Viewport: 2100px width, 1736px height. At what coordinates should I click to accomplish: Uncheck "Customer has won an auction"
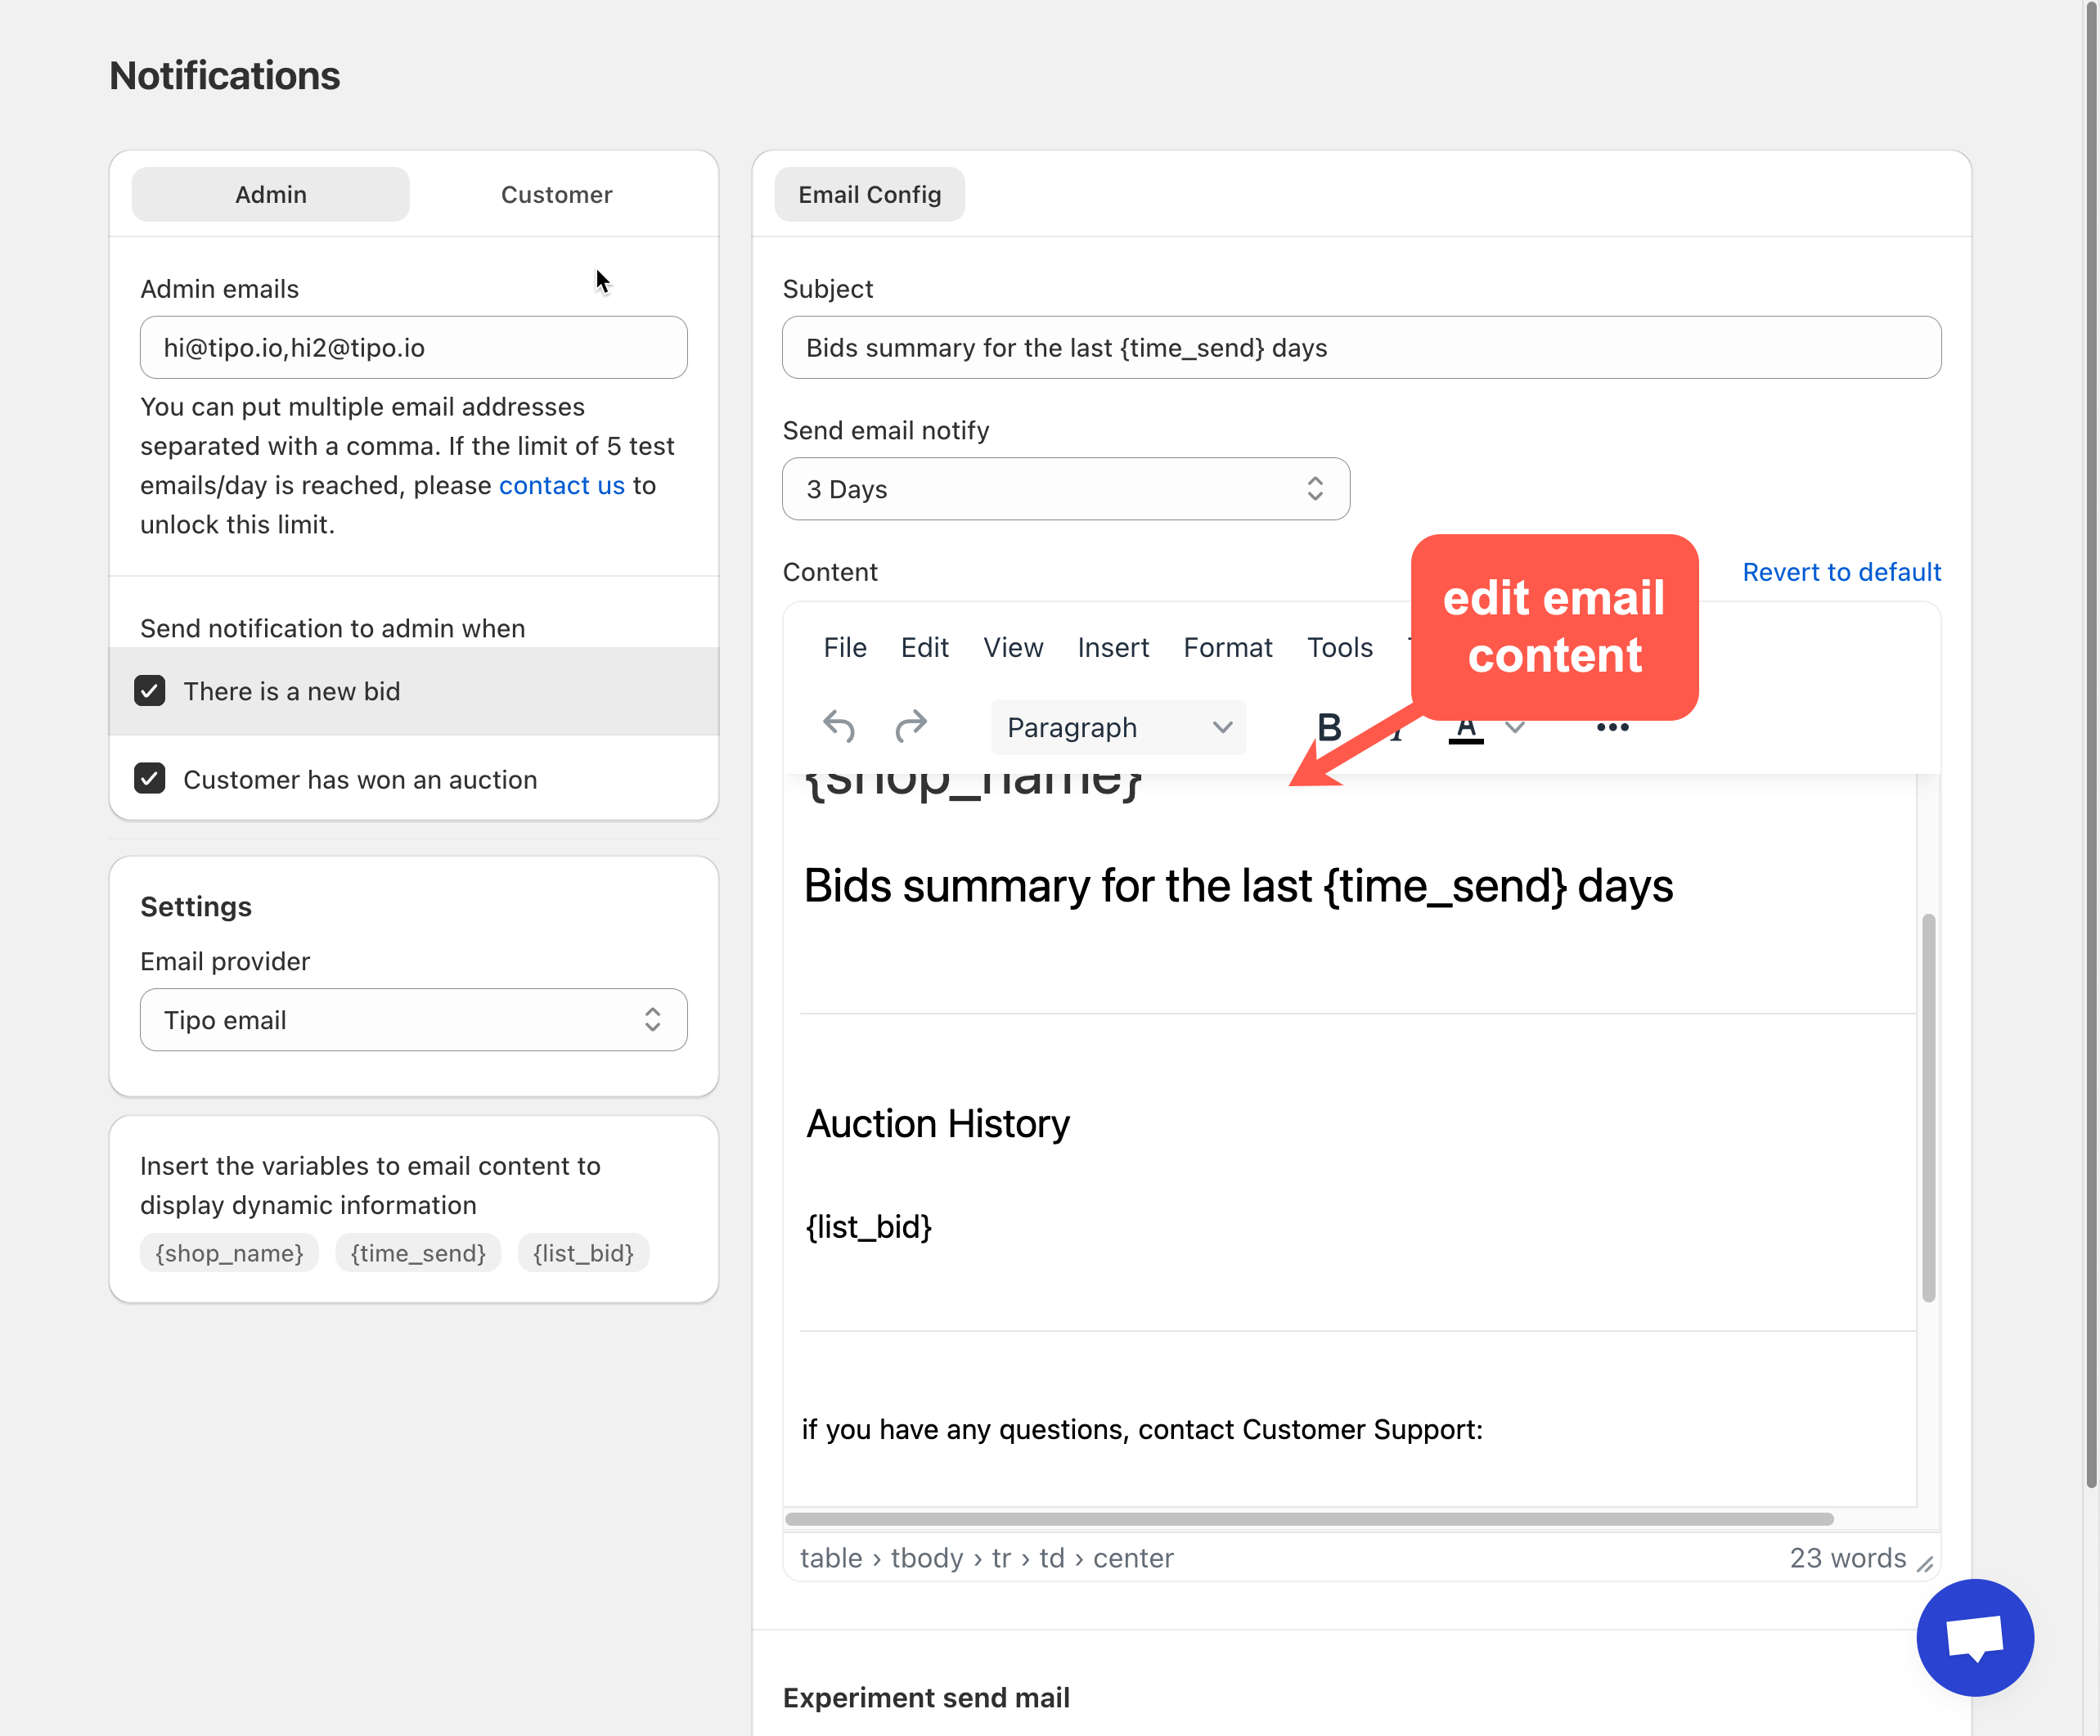[x=150, y=779]
